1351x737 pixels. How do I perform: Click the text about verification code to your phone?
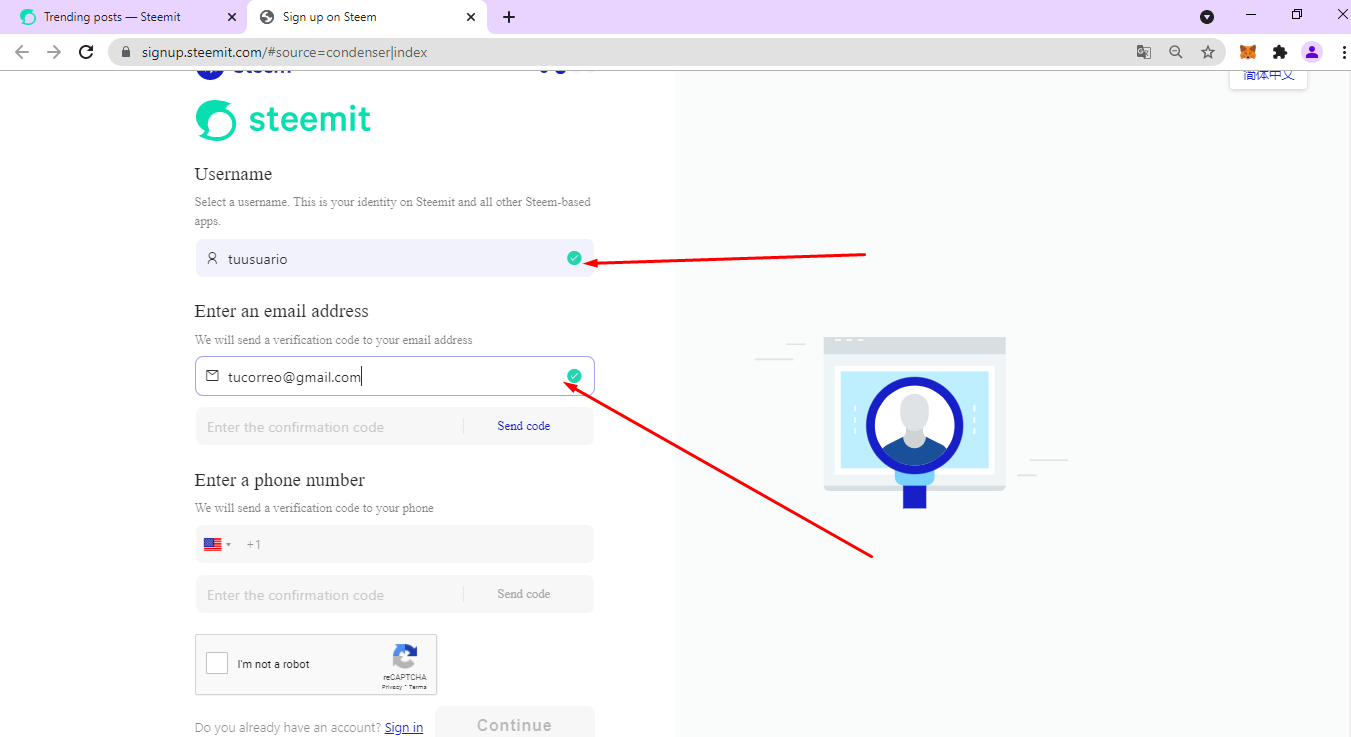[315, 508]
